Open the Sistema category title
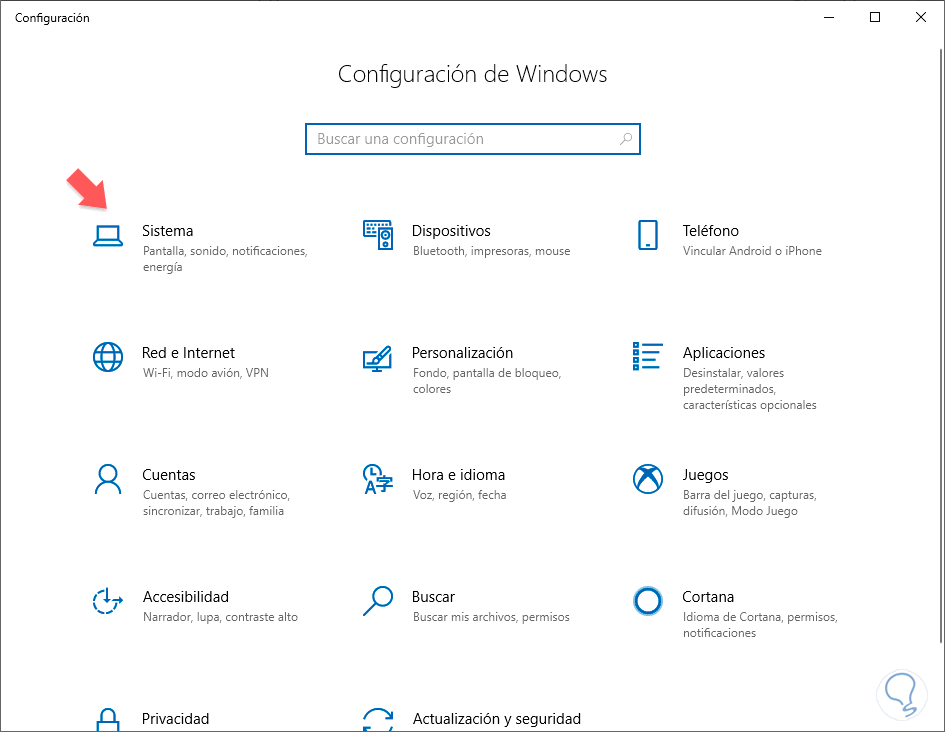 tap(168, 231)
